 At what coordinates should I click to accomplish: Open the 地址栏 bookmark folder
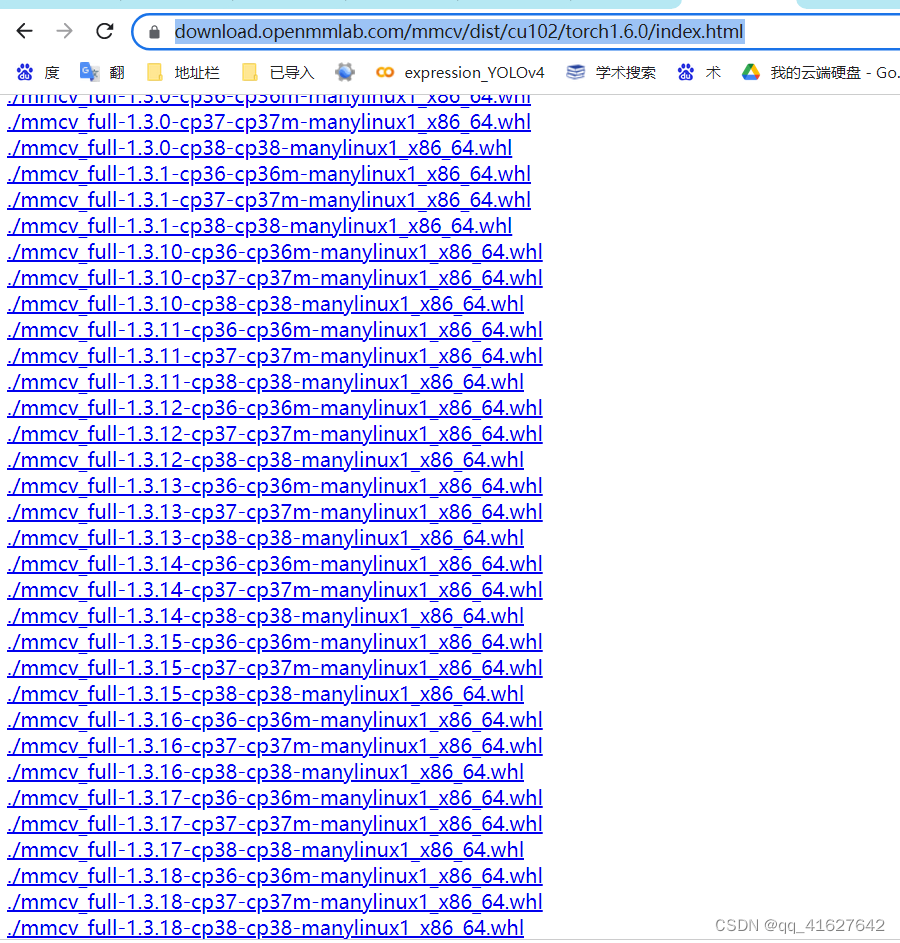click(x=183, y=73)
